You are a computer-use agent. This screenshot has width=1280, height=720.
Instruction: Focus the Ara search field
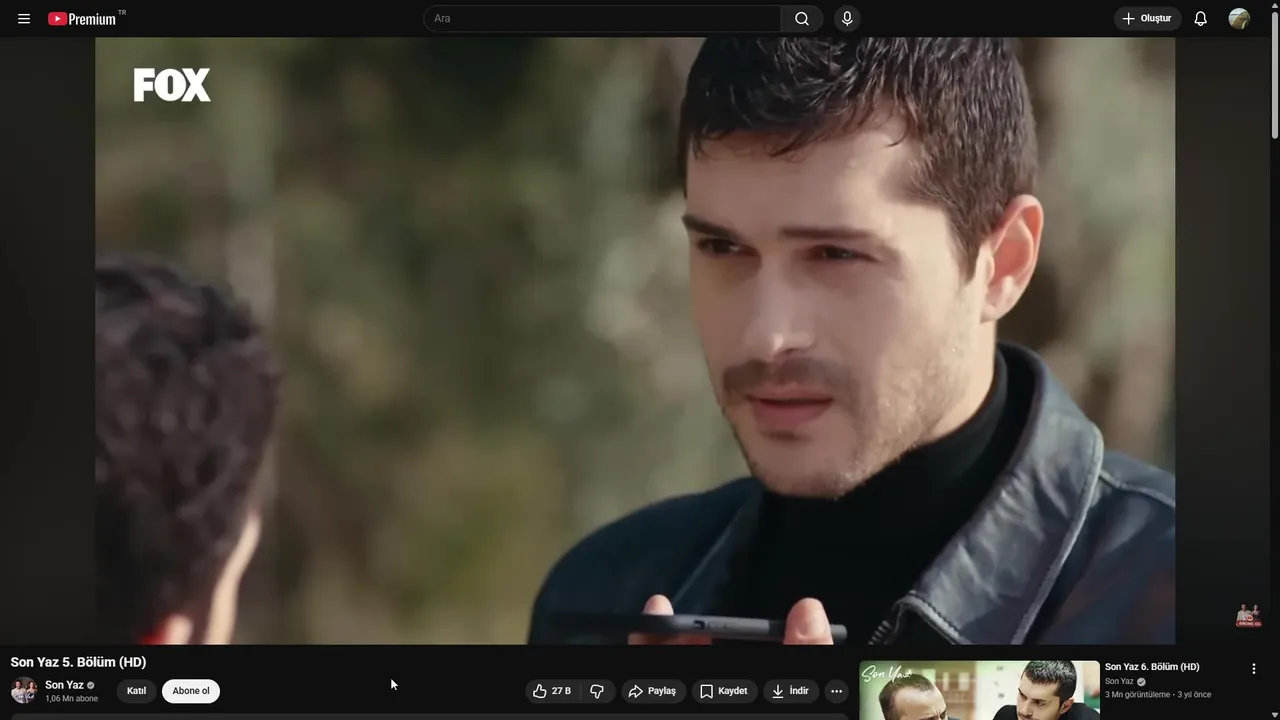coord(602,19)
